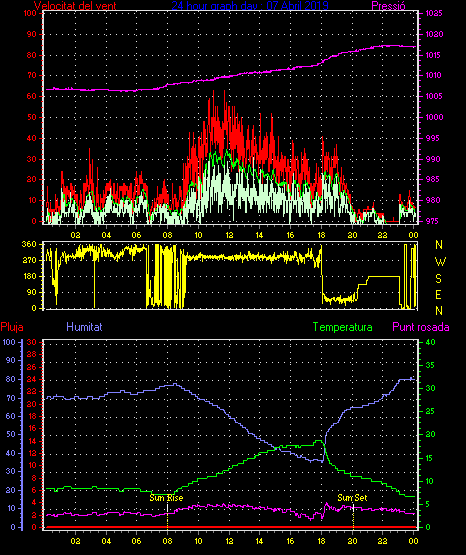Click the 'Pressió' label
The height and width of the screenshot is (555, 466).
(388, 5)
